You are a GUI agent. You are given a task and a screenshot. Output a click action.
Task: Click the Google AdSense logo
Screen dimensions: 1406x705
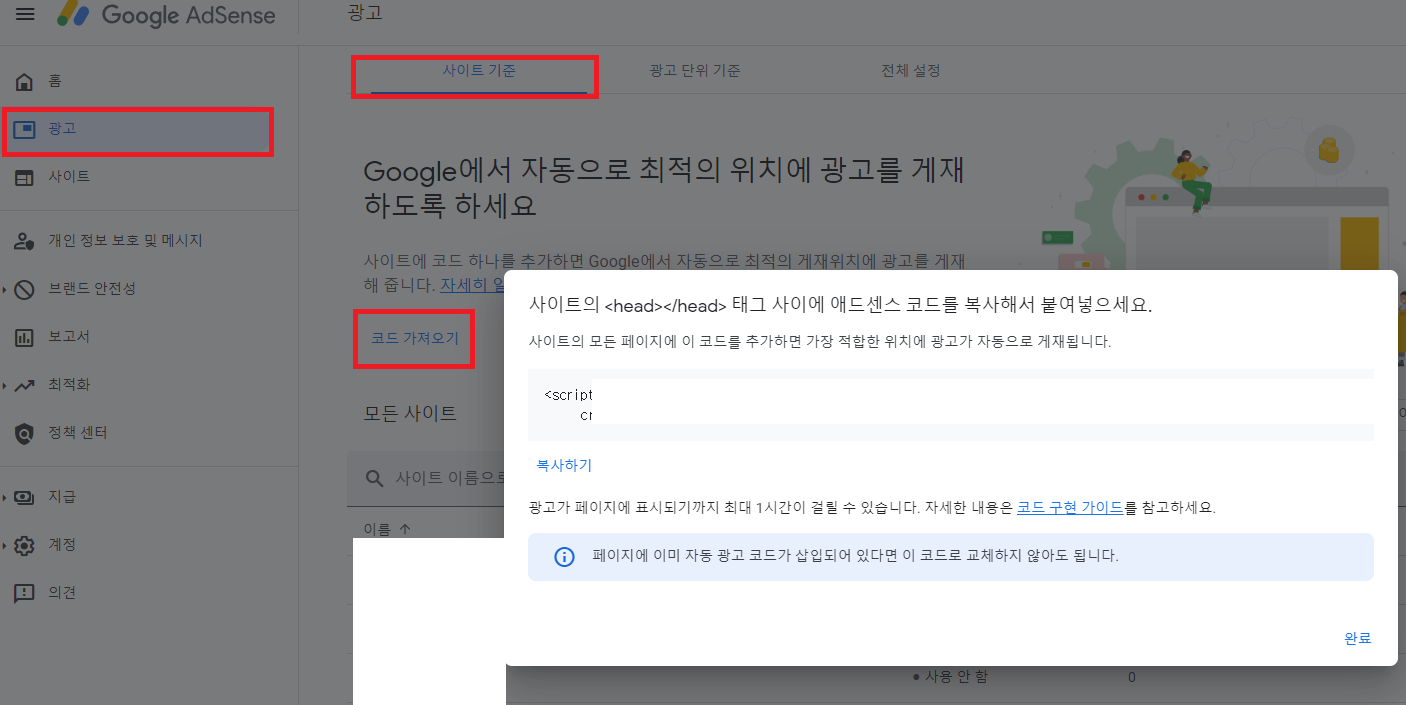pyautogui.click(x=165, y=15)
